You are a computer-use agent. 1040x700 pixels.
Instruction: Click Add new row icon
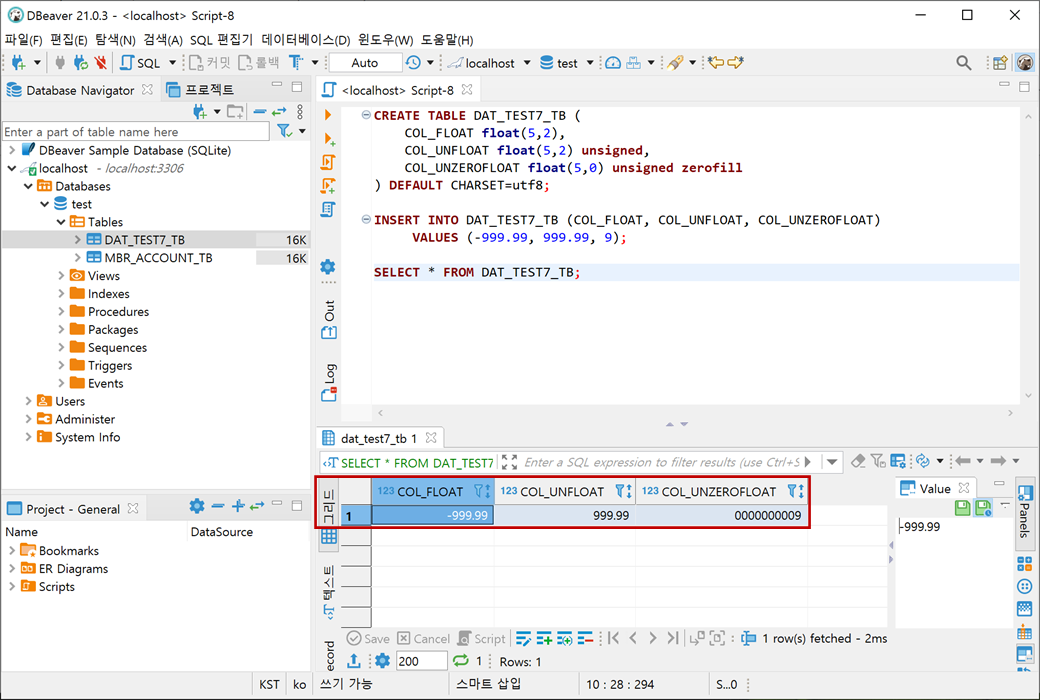click(544, 639)
